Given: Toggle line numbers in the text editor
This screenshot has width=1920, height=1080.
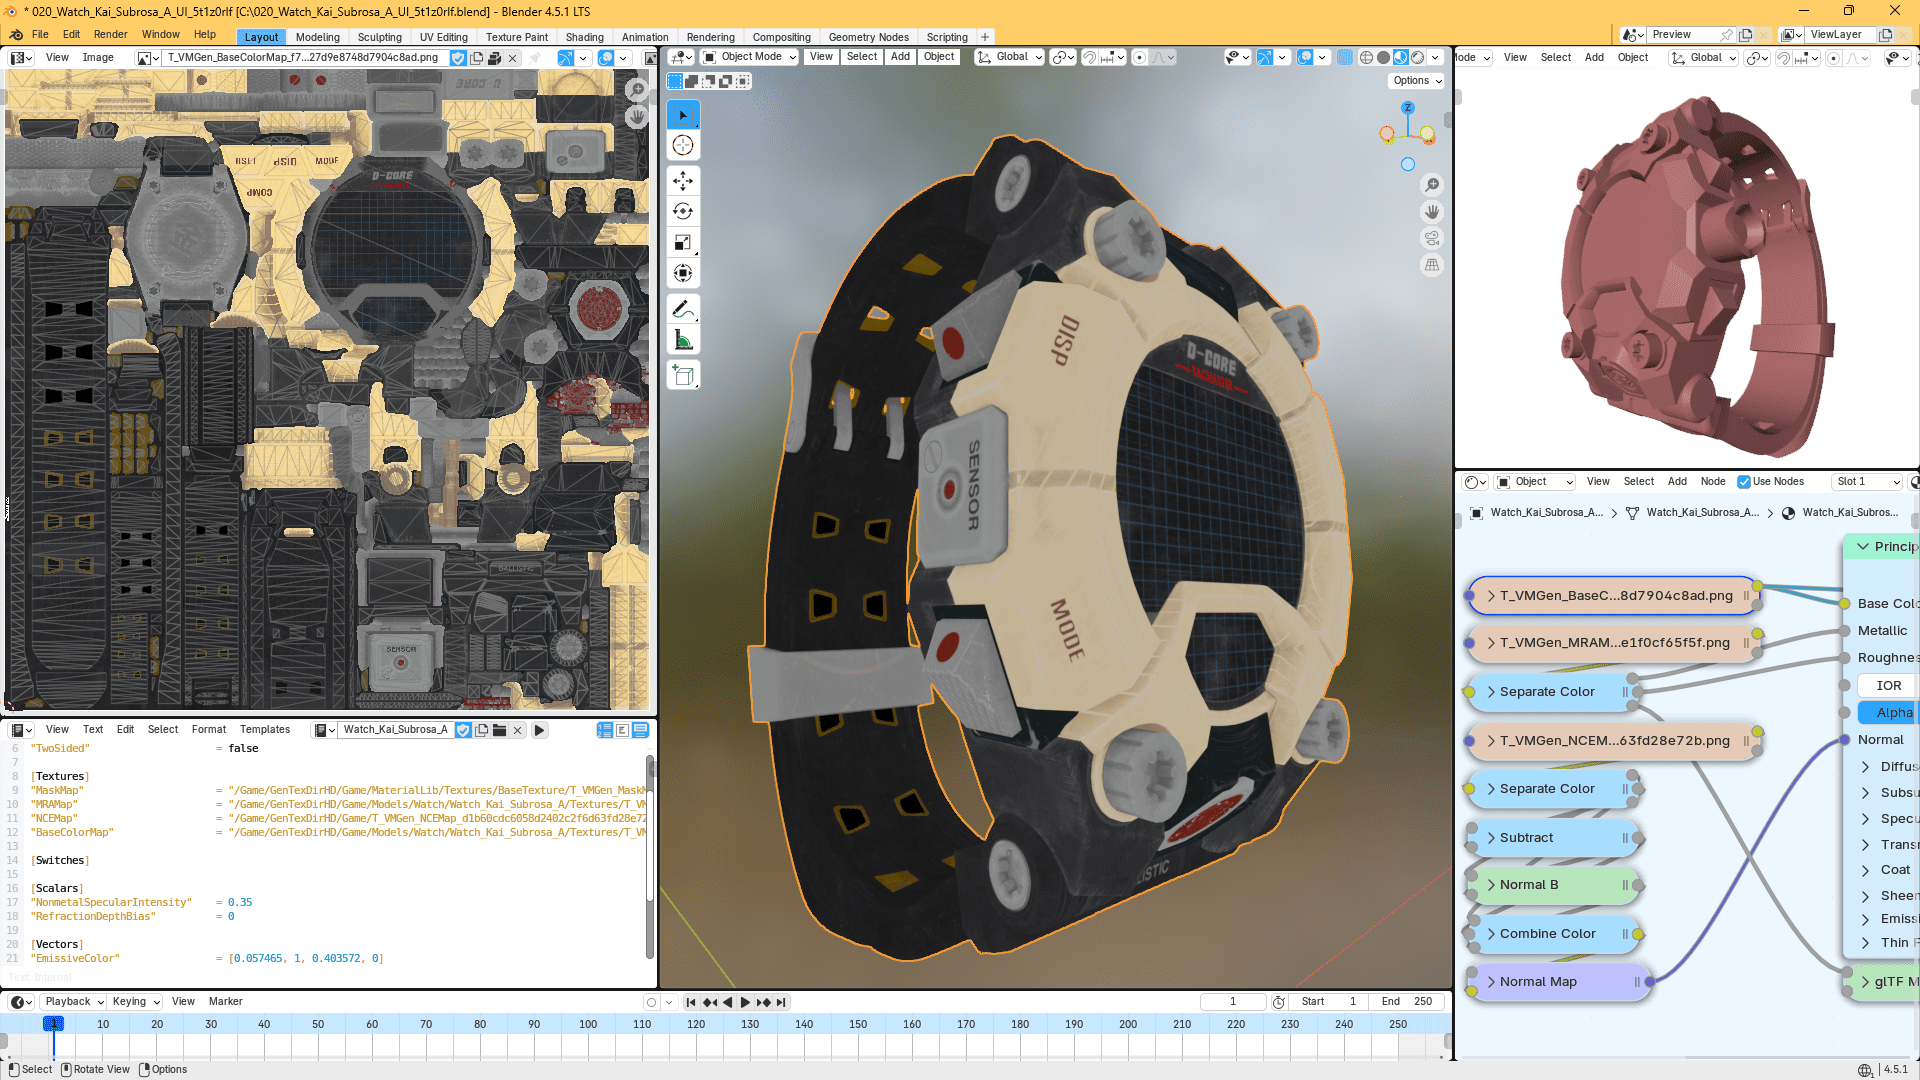Looking at the screenshot, I should coord(605,730).
